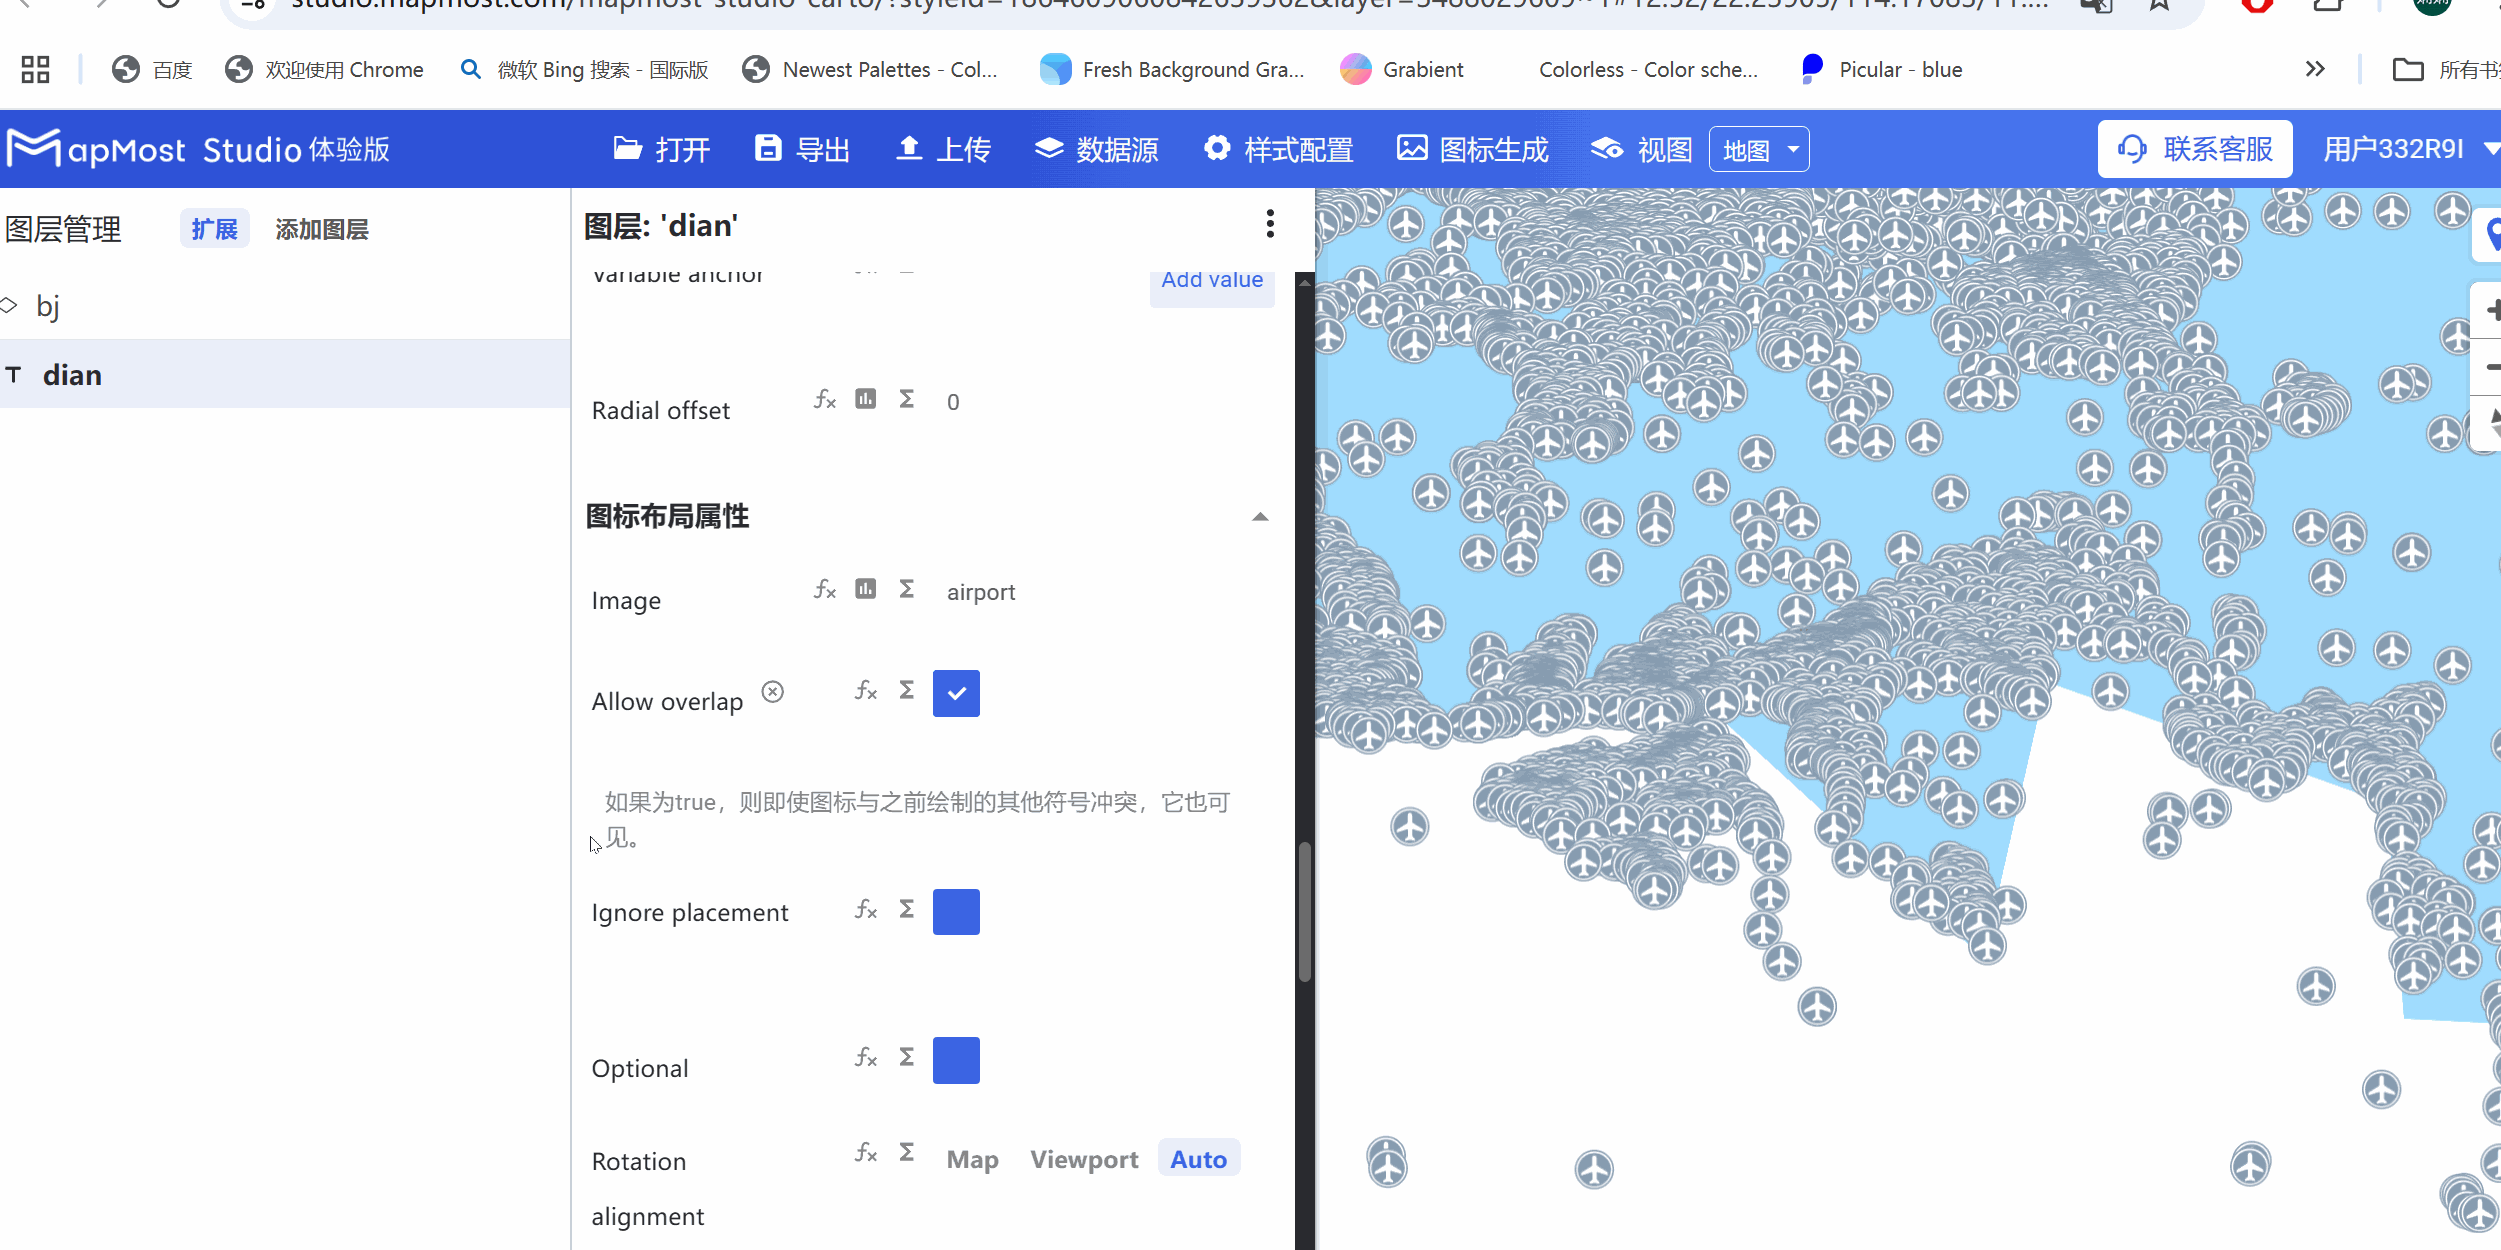The width and height of the screenshot is (2501, 1250).
Task: Contact support via 联系客服 button
Action: coord(2195,148)
